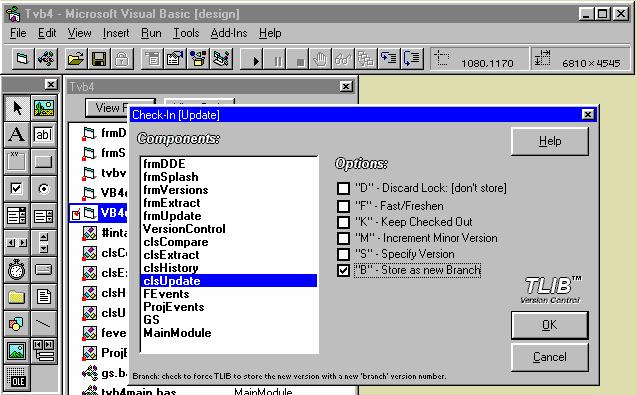
Task: Click the Help button in Check-In dialog
Action: point(550,141)
